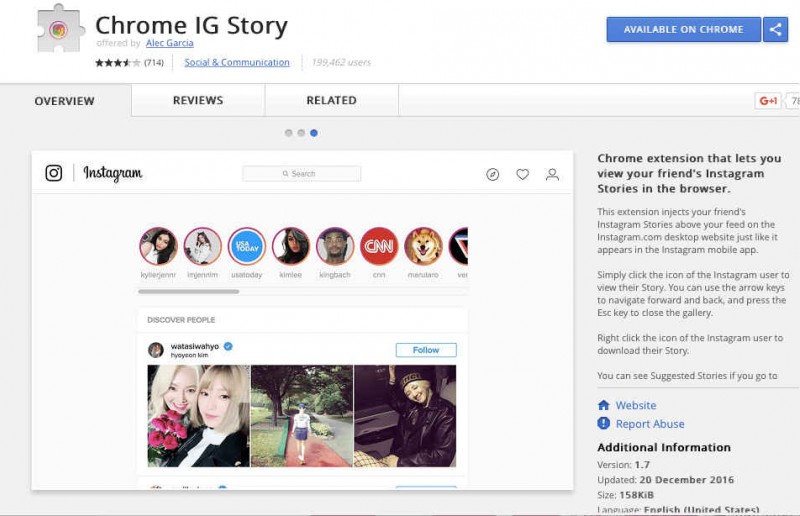Screen dimensions: 800x516
Task: Click the Chrome IG Story puzzle icon
Action: pos(60,29)
